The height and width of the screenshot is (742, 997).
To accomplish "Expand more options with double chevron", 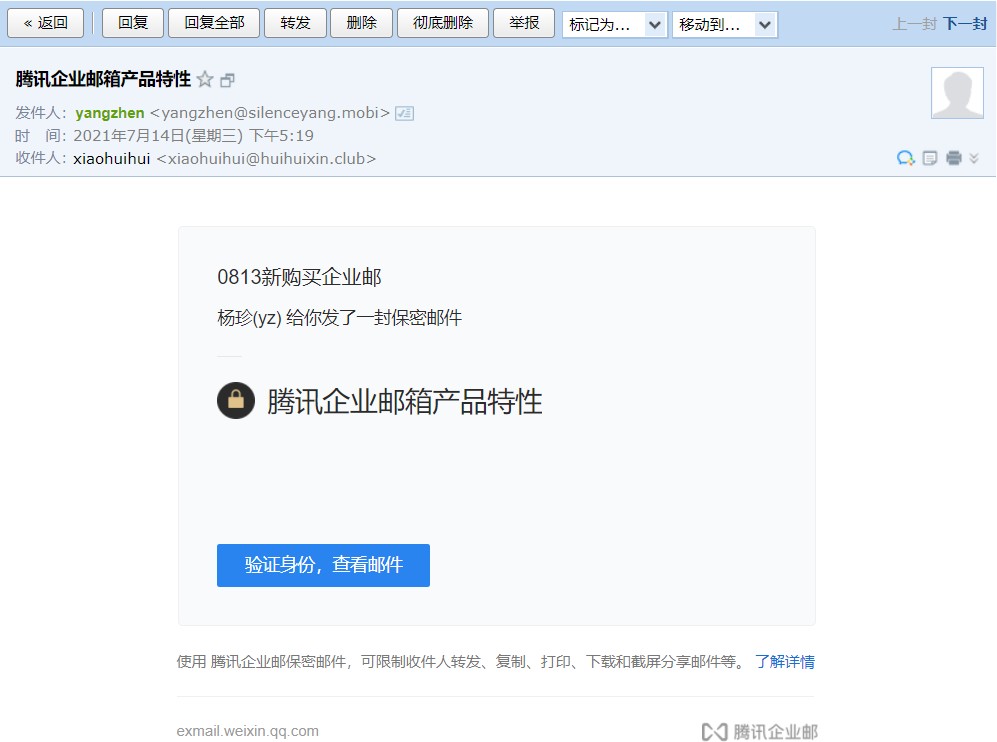I will pyautogui.click(x=974, y=158).
